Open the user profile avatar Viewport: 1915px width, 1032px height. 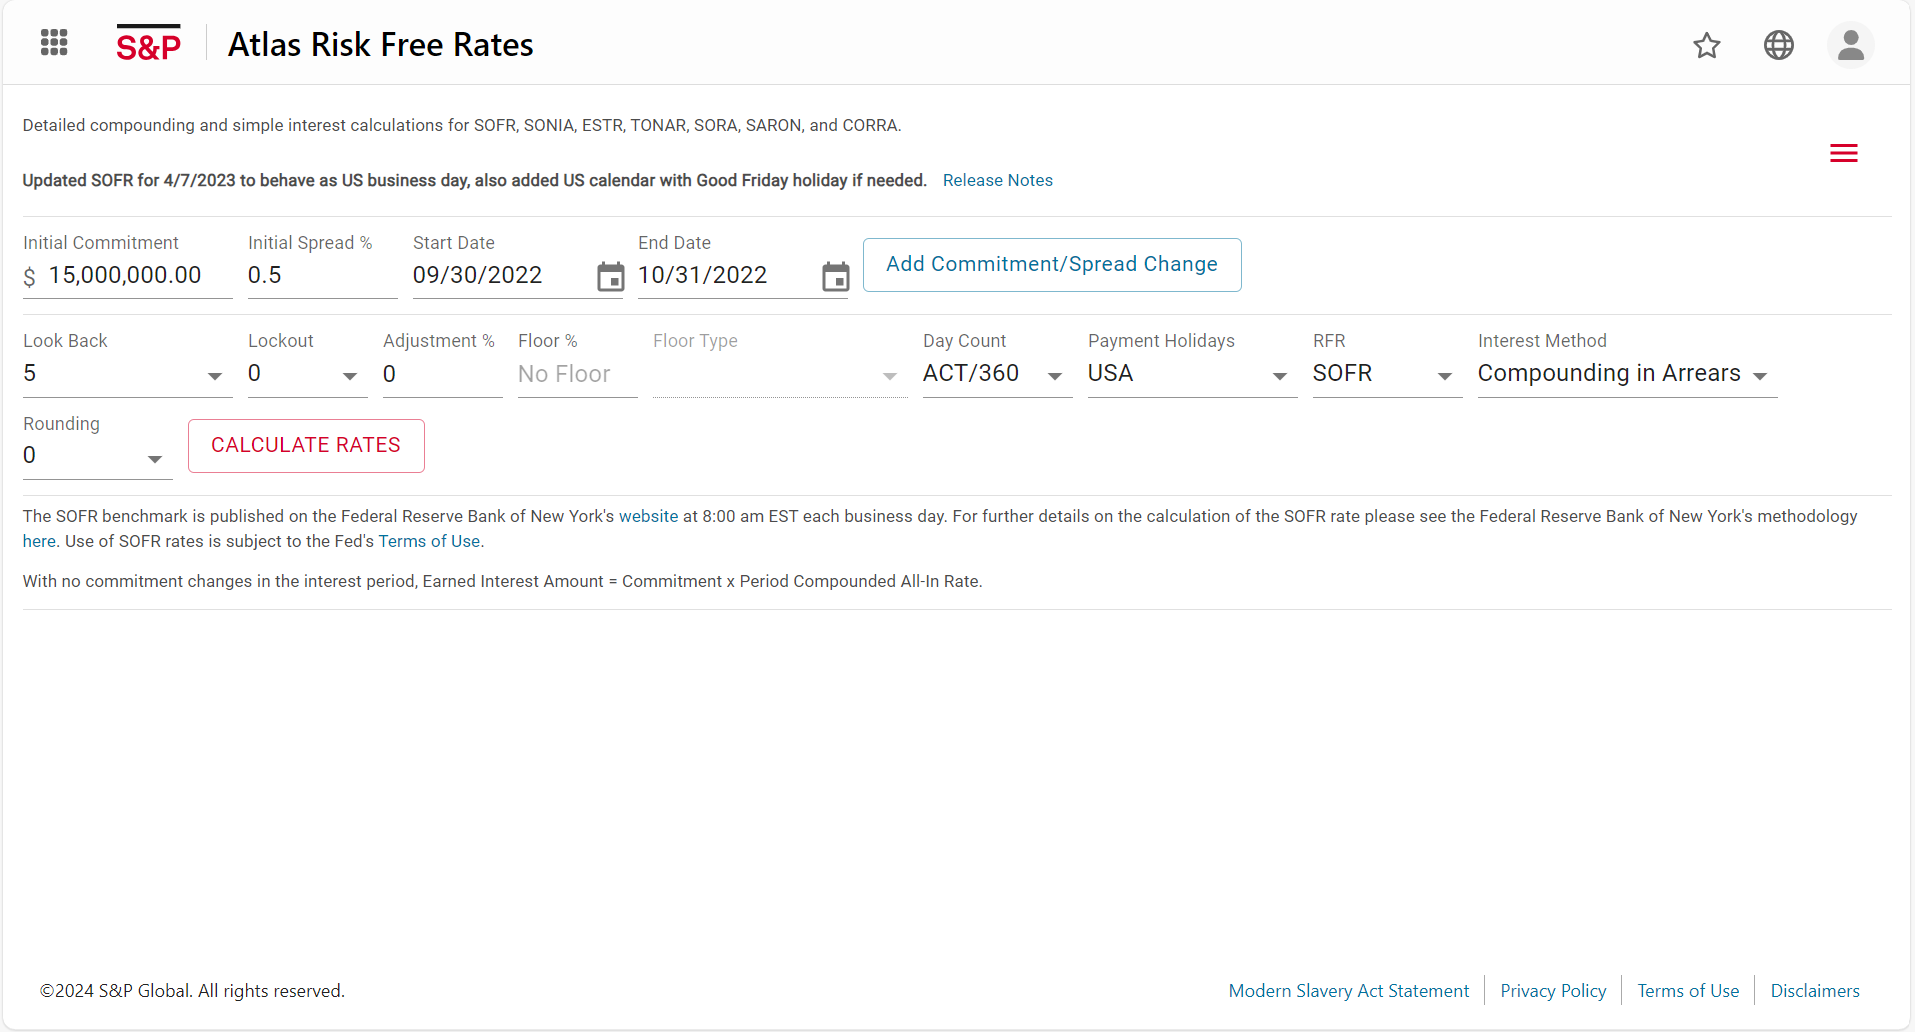pos(1851,45)
